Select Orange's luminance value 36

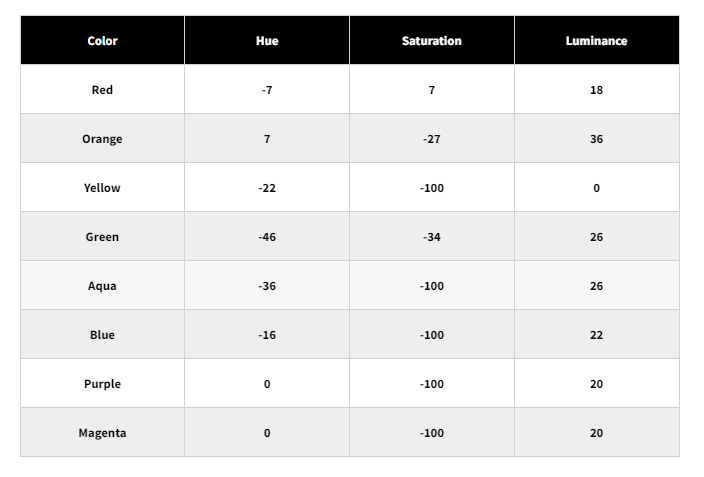tap(596, 139)
